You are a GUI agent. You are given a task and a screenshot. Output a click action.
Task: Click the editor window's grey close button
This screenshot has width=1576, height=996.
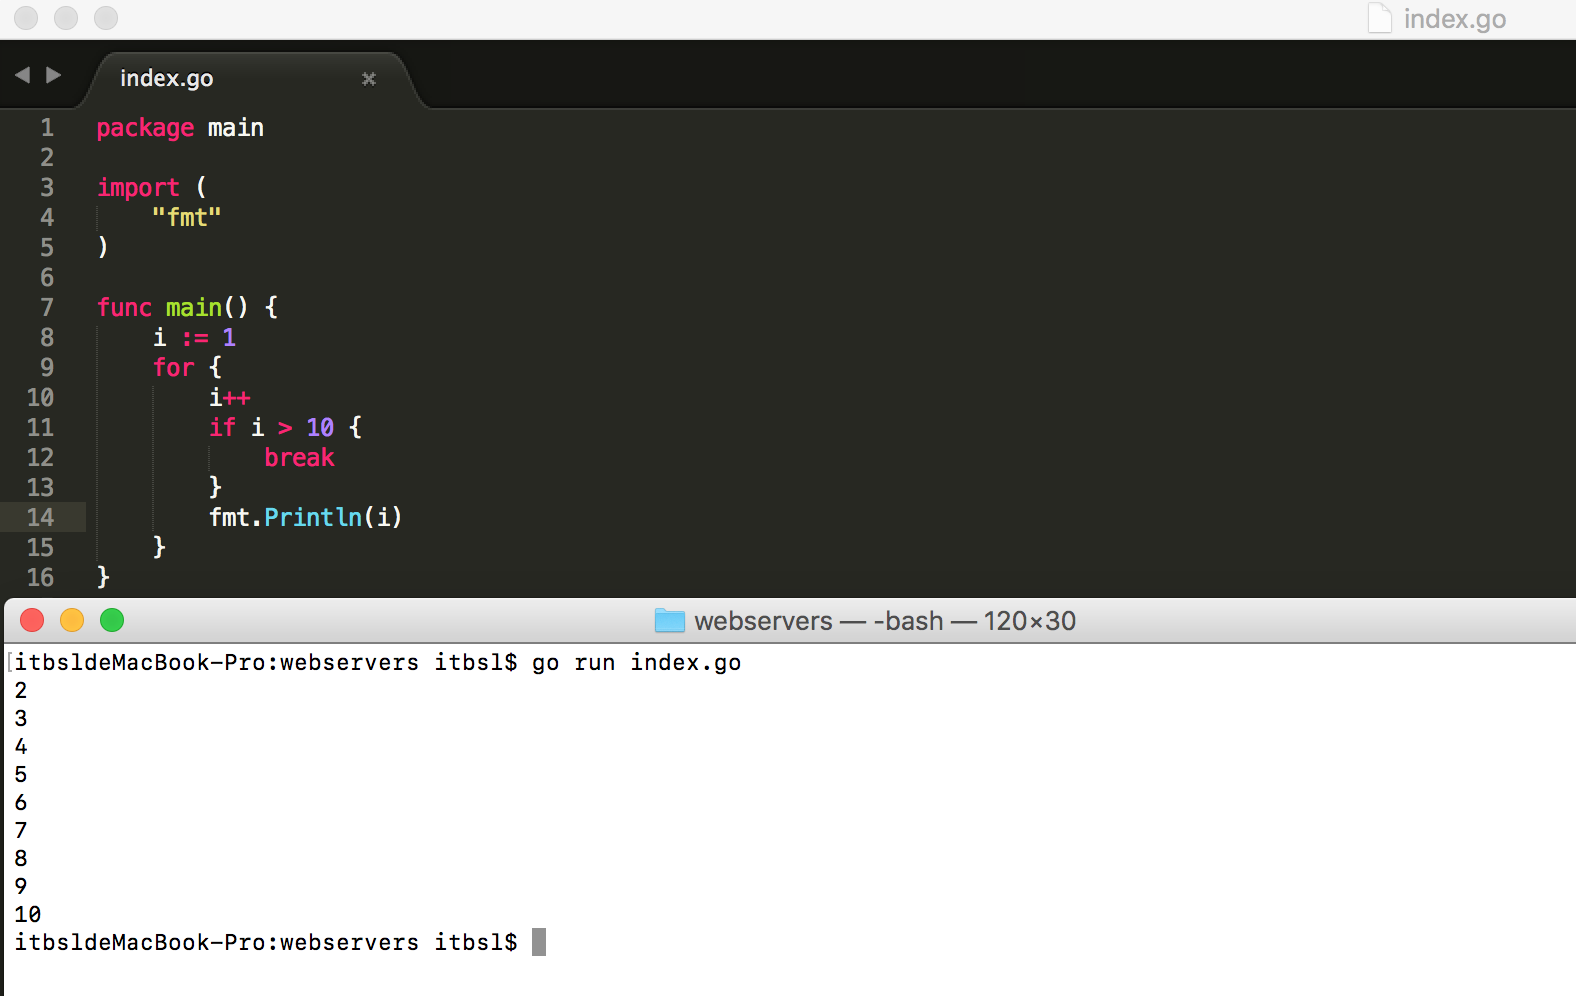(26, 18)
